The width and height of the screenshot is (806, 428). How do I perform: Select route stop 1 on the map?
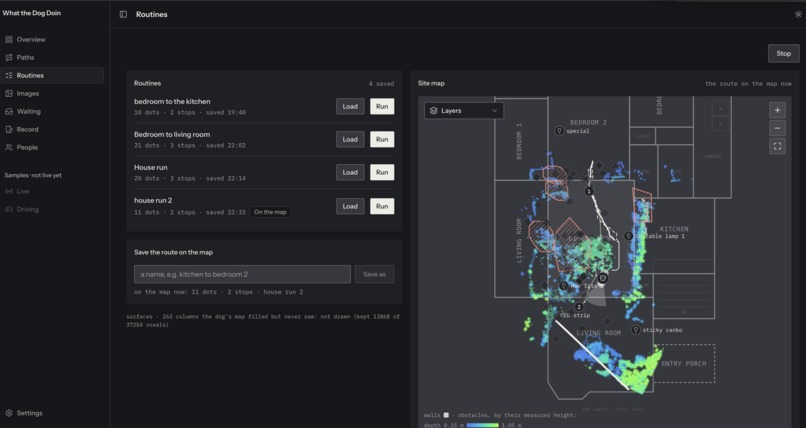tap(589, 191)
